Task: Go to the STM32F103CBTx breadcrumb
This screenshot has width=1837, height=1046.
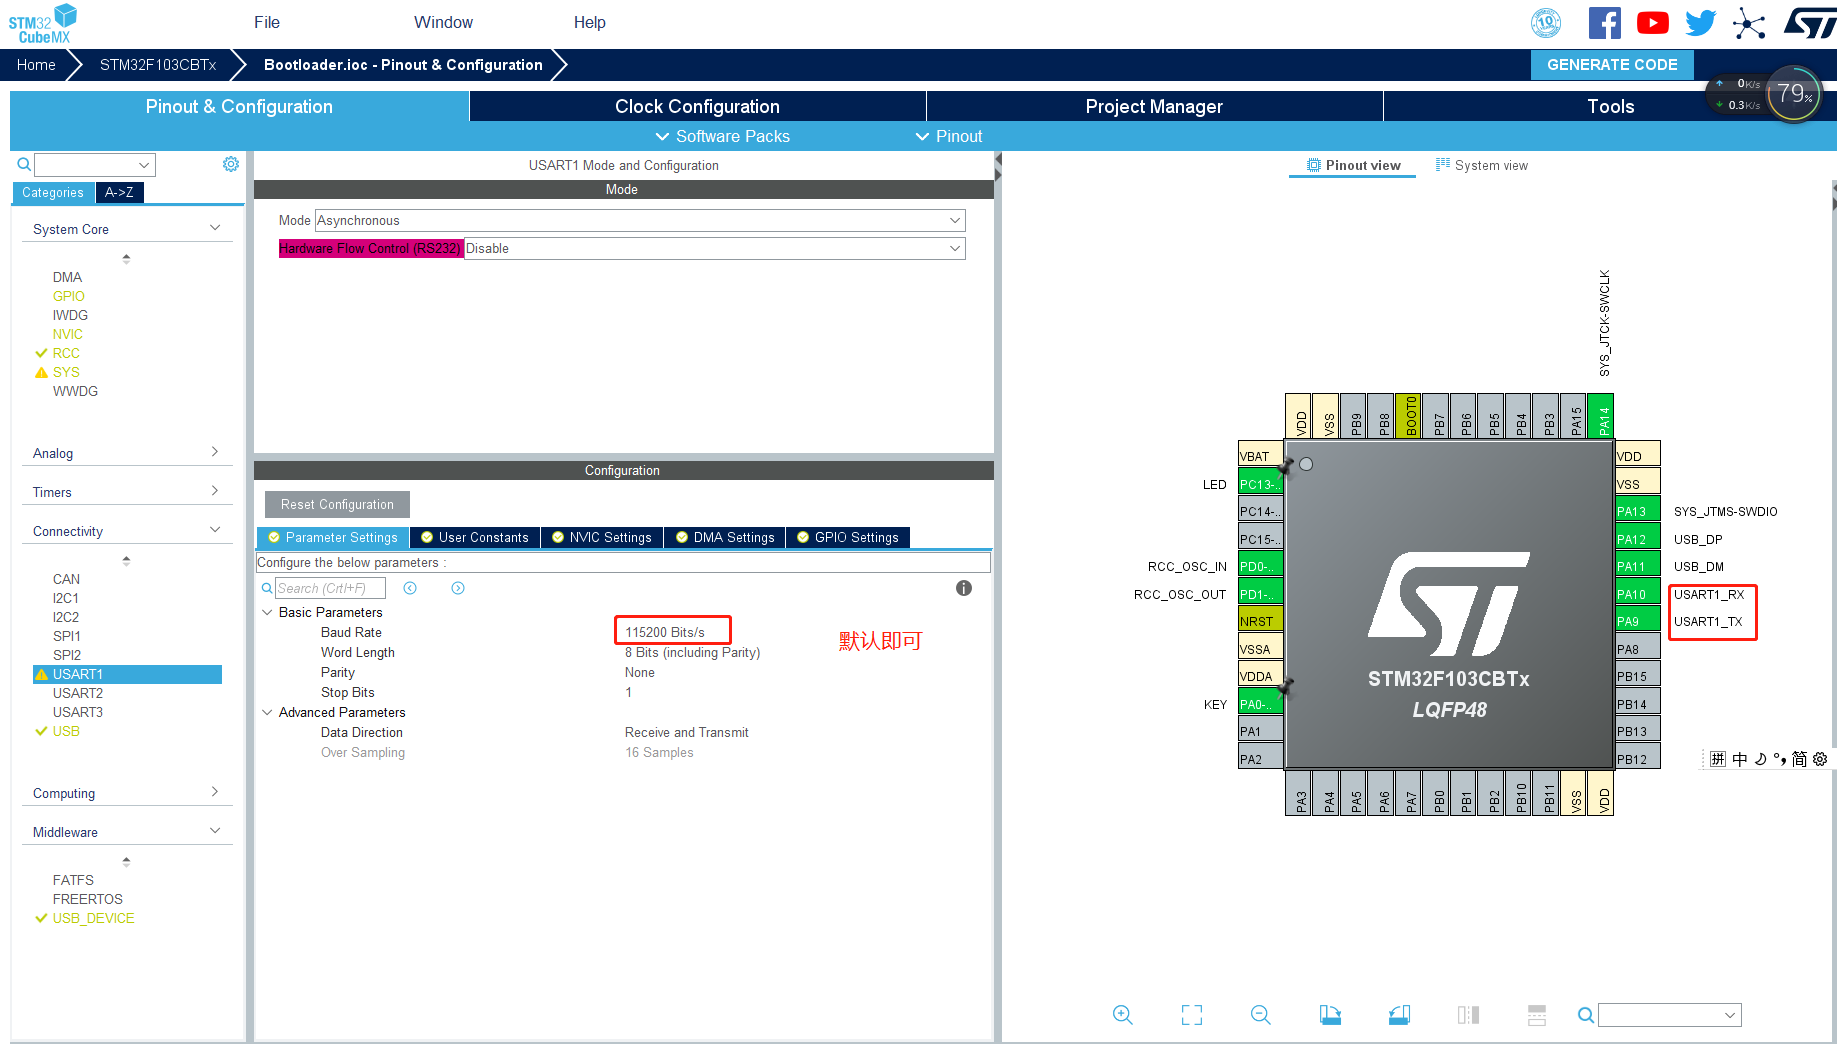Action: tap(158, 64)
